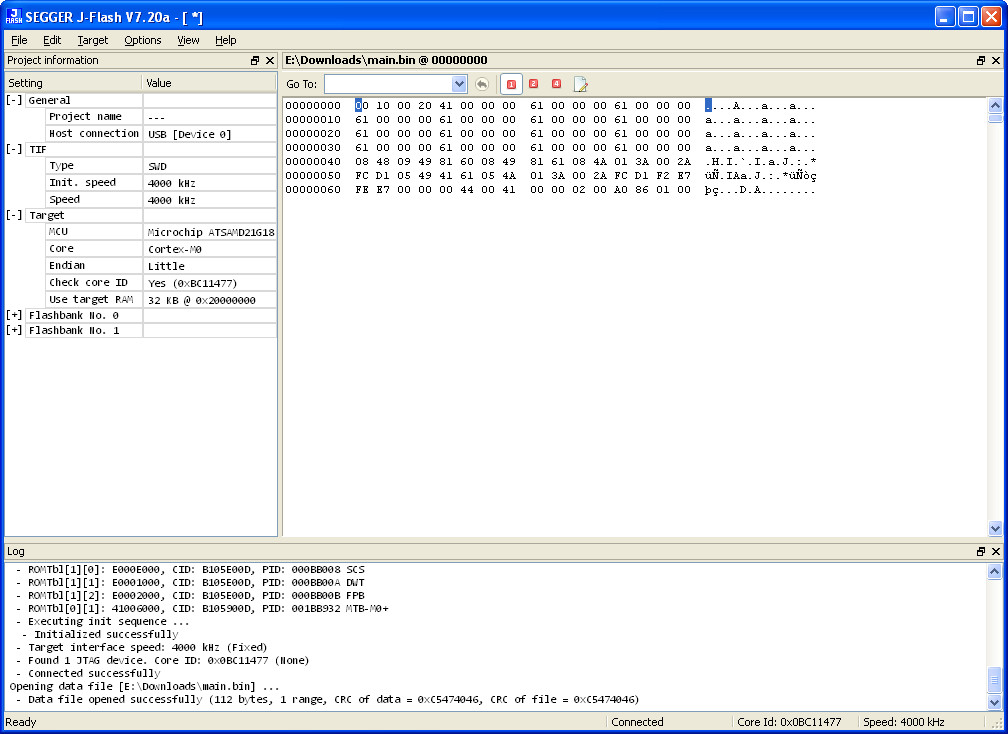Close the main.bin data panel

[x=996, y=60]
